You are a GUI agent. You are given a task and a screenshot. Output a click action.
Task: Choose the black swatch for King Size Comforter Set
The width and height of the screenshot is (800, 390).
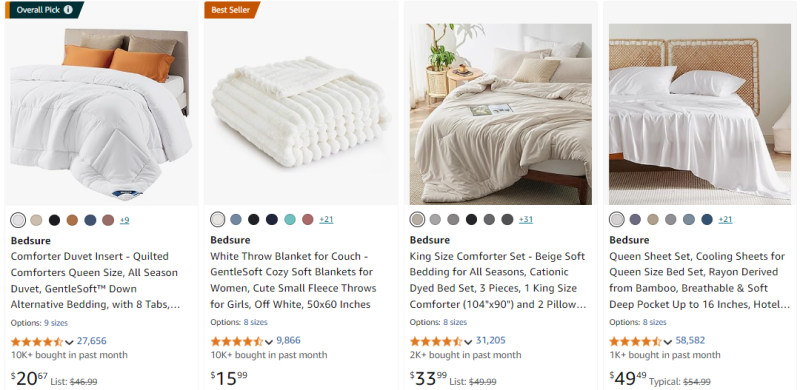[471, 220]
